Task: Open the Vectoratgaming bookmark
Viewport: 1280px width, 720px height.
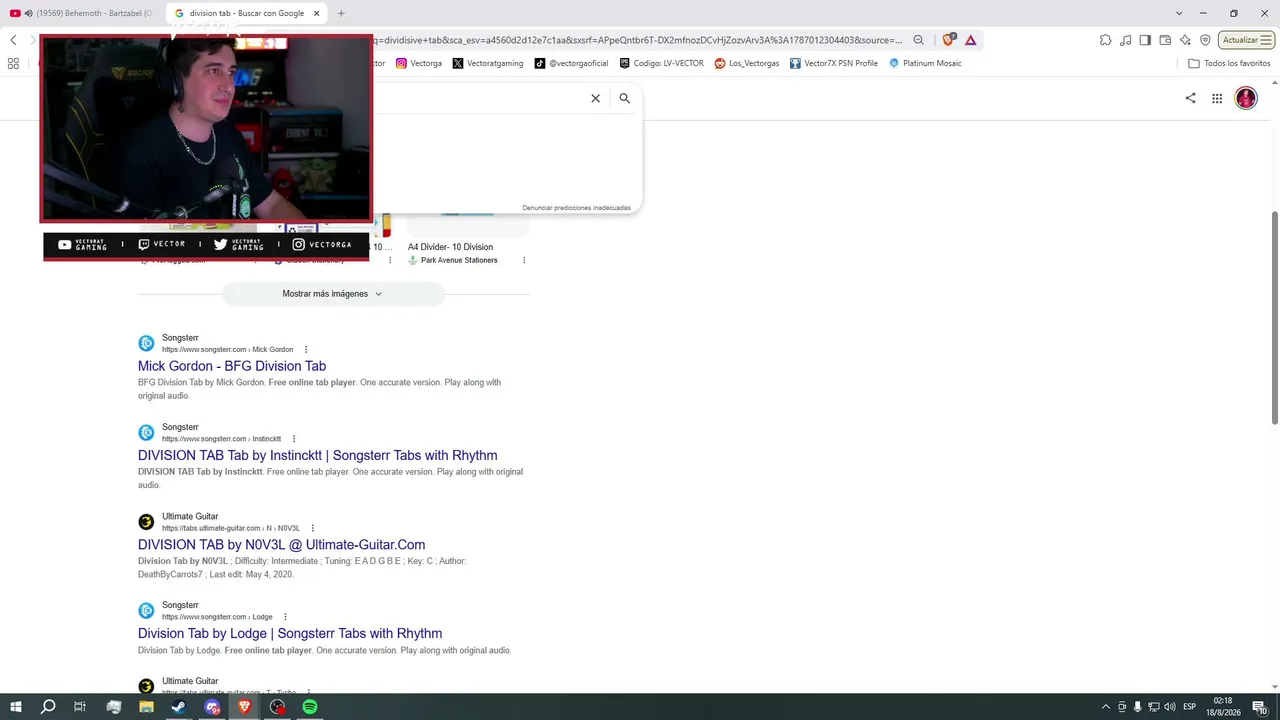Action: [488, 63]
